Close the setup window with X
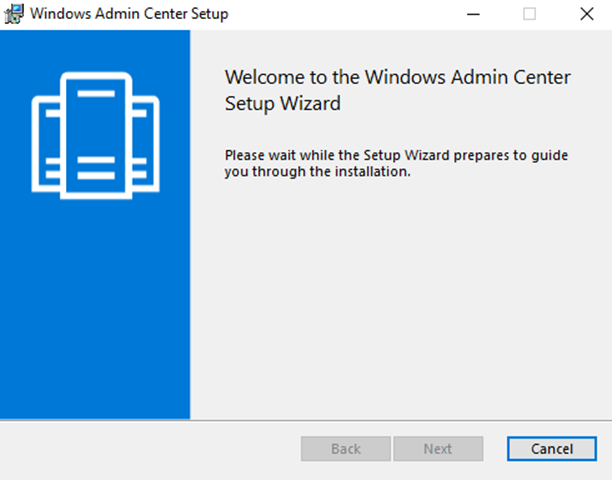612x480 pixels. coord(587,14)
